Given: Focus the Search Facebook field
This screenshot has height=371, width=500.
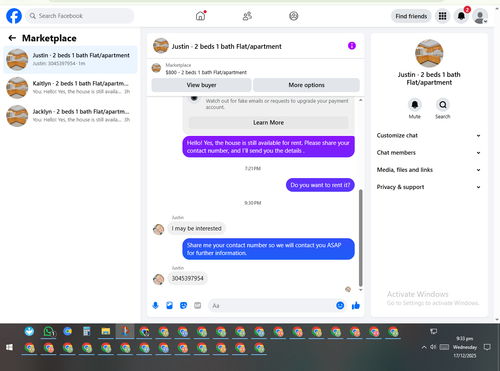Looking at the screenshot, I should click(x=80, y=16).
